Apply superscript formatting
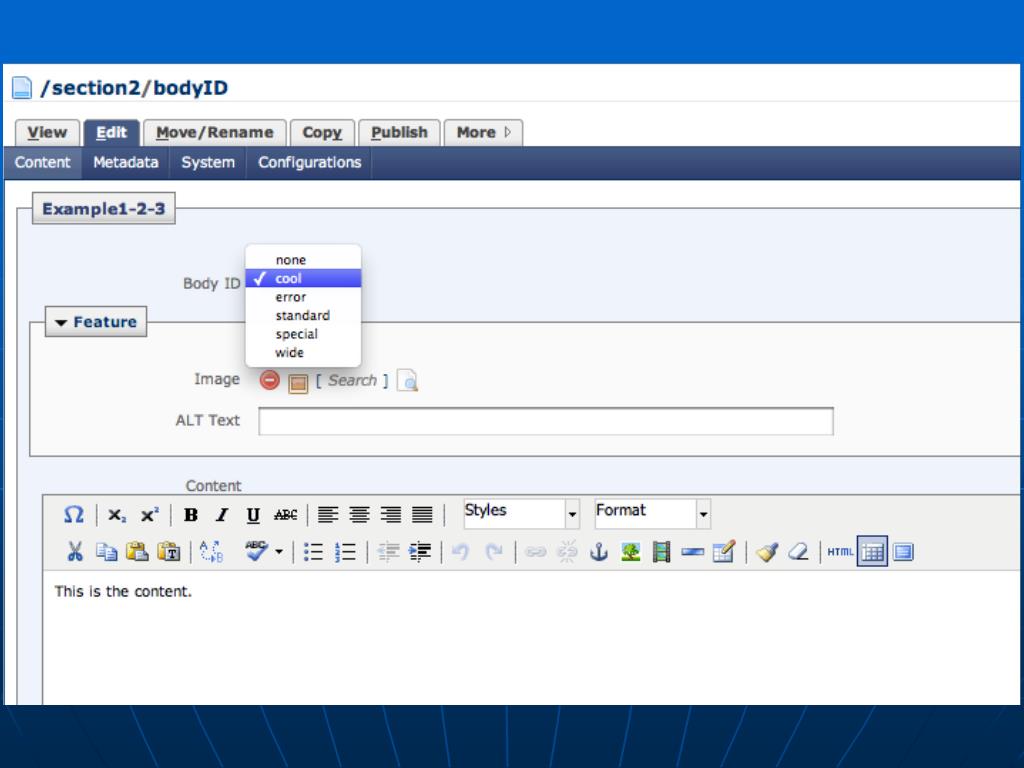The image size is (1024, 768). (x=150, y=515)
